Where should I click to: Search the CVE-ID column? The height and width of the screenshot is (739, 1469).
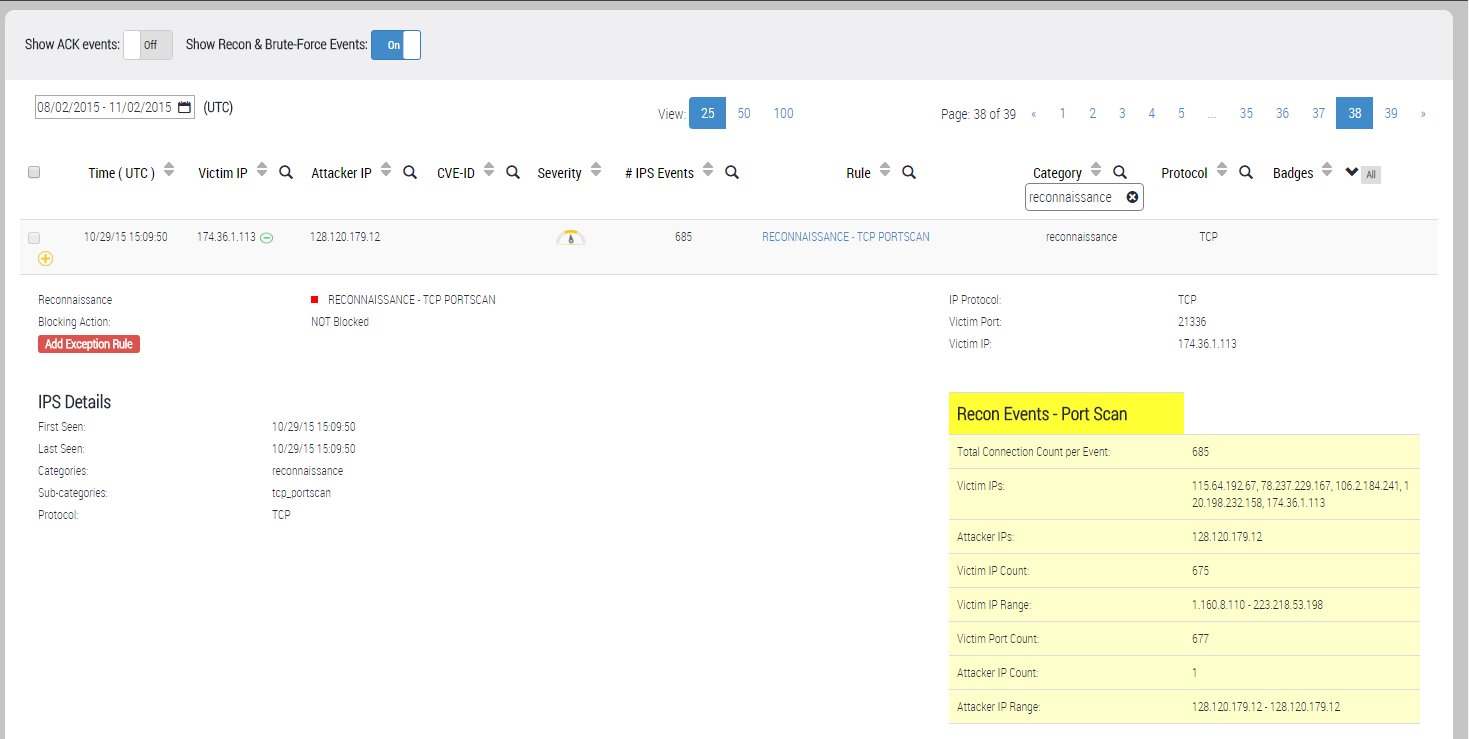(x=513, y=172)
